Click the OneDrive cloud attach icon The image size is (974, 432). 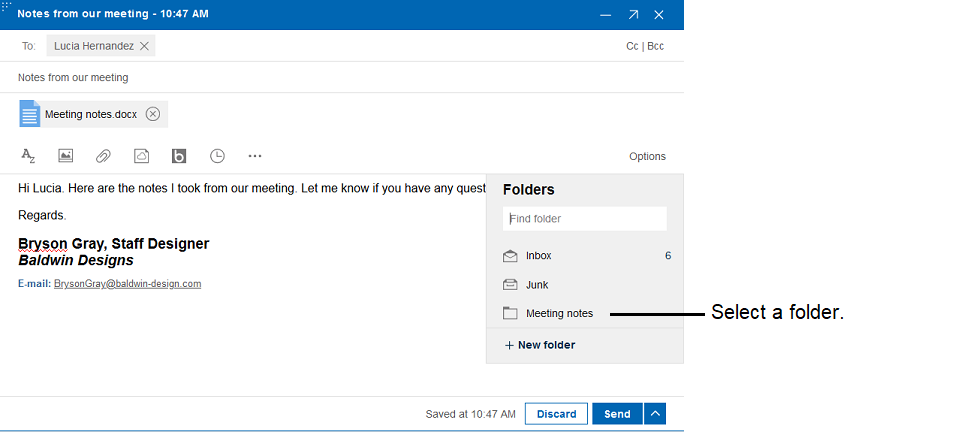141,156
